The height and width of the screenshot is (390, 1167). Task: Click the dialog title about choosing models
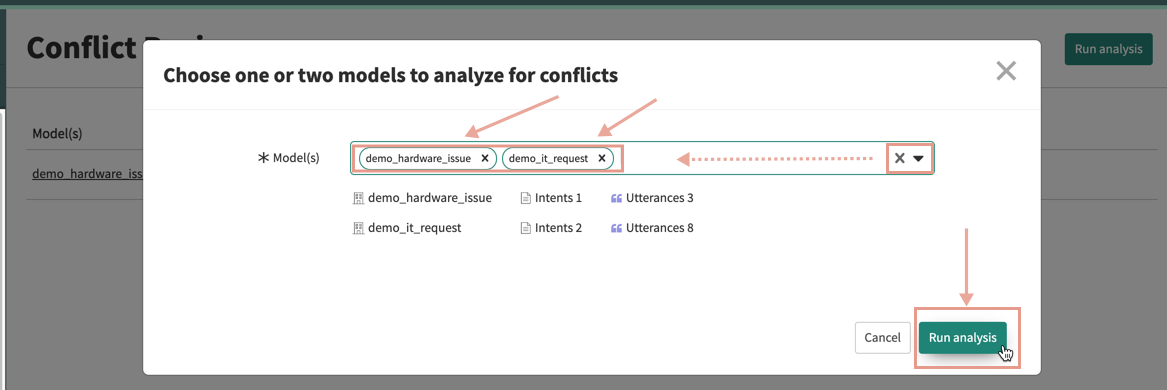coord(391,75)
